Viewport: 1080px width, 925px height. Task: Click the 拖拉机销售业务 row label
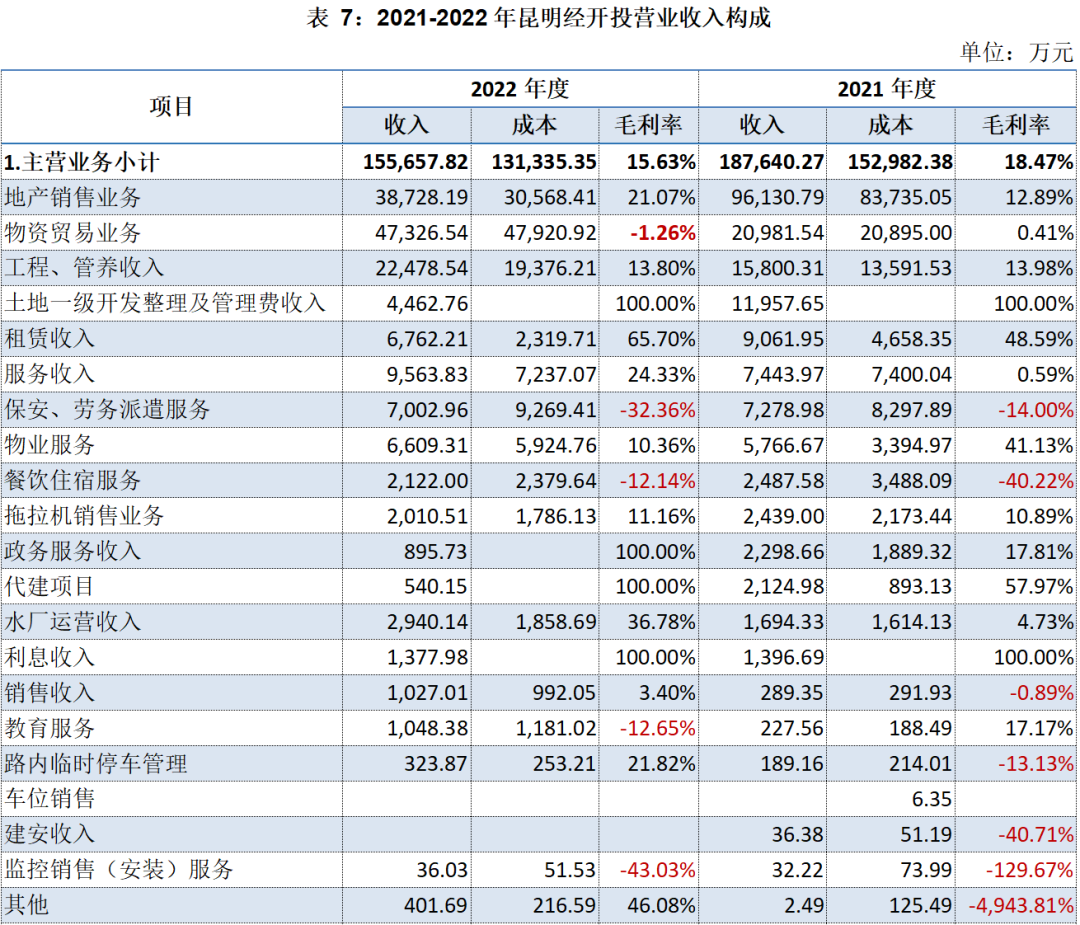pyautogui.click(x=85, y=516)
